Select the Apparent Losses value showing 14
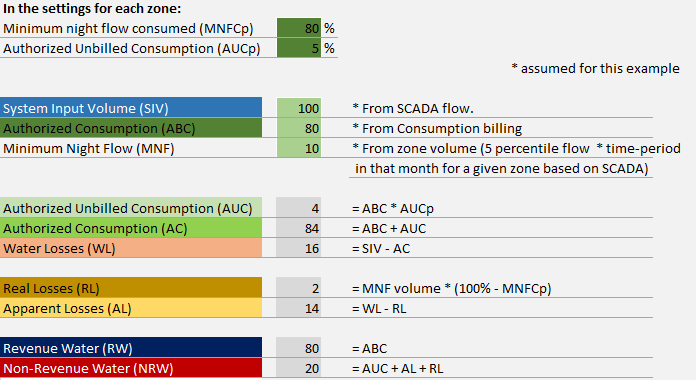 point(298,308)
